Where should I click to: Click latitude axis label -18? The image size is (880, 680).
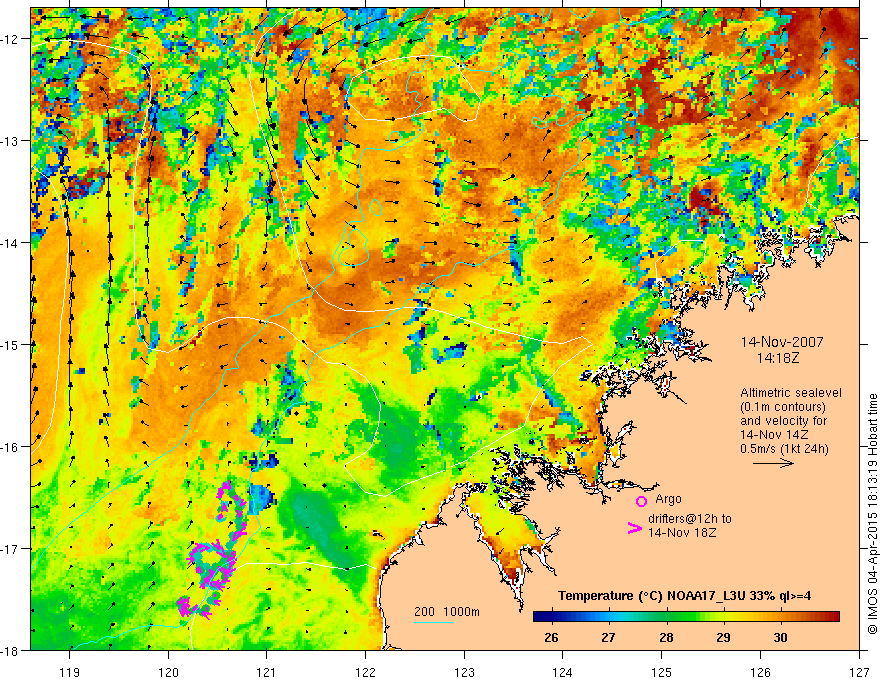pos(10,650)
